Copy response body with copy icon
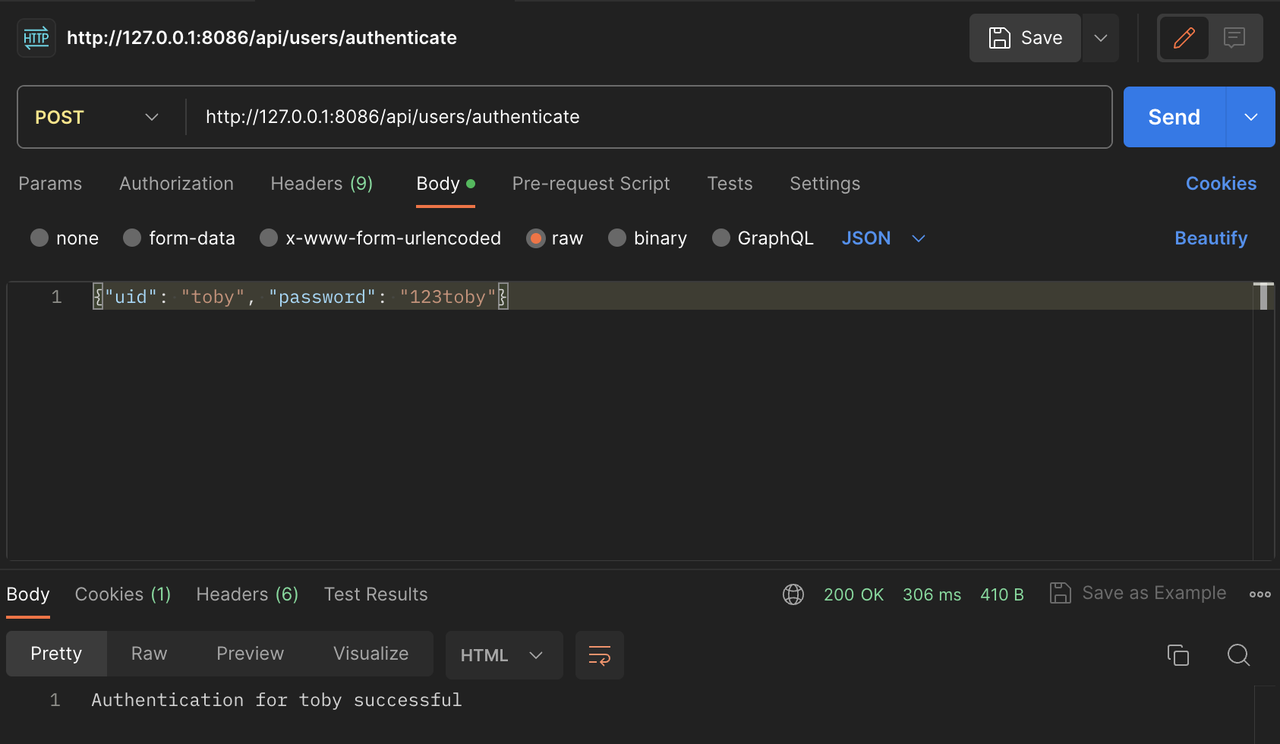Screen dimensions: 1280x744 click(1178, 655)
